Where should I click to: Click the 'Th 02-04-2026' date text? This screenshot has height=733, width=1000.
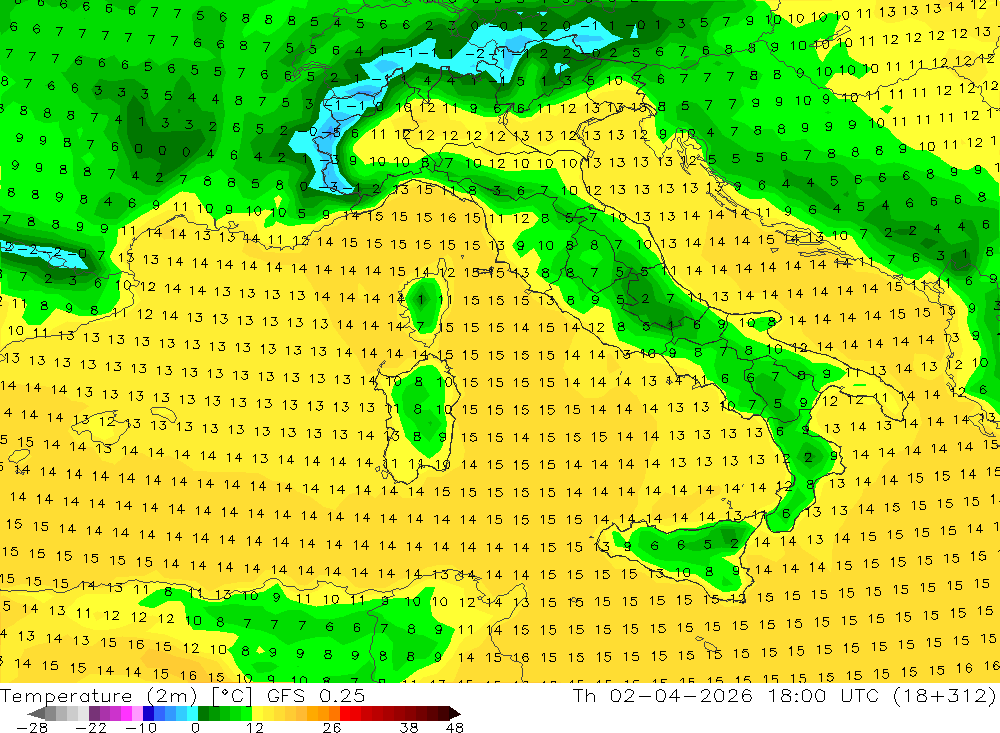[x=663, y=695]
